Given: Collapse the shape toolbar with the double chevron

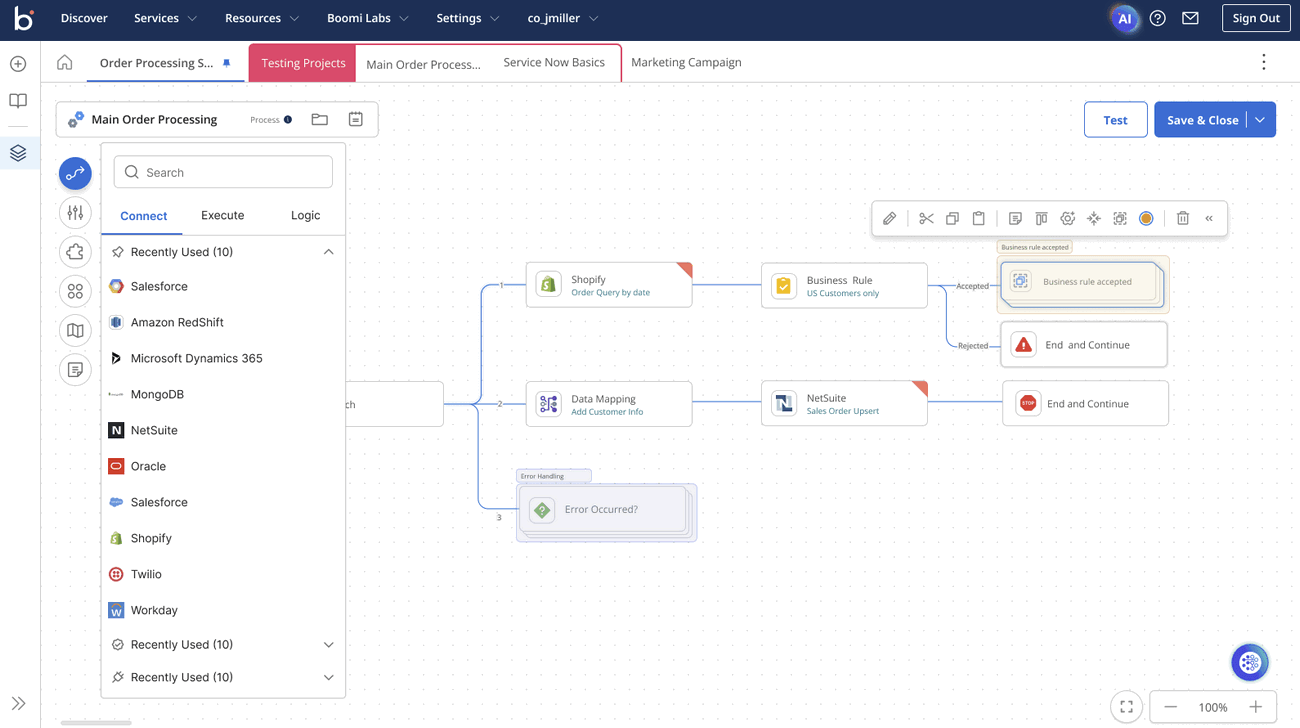Looking at the screenshot, I should (x=1209, y=218).
